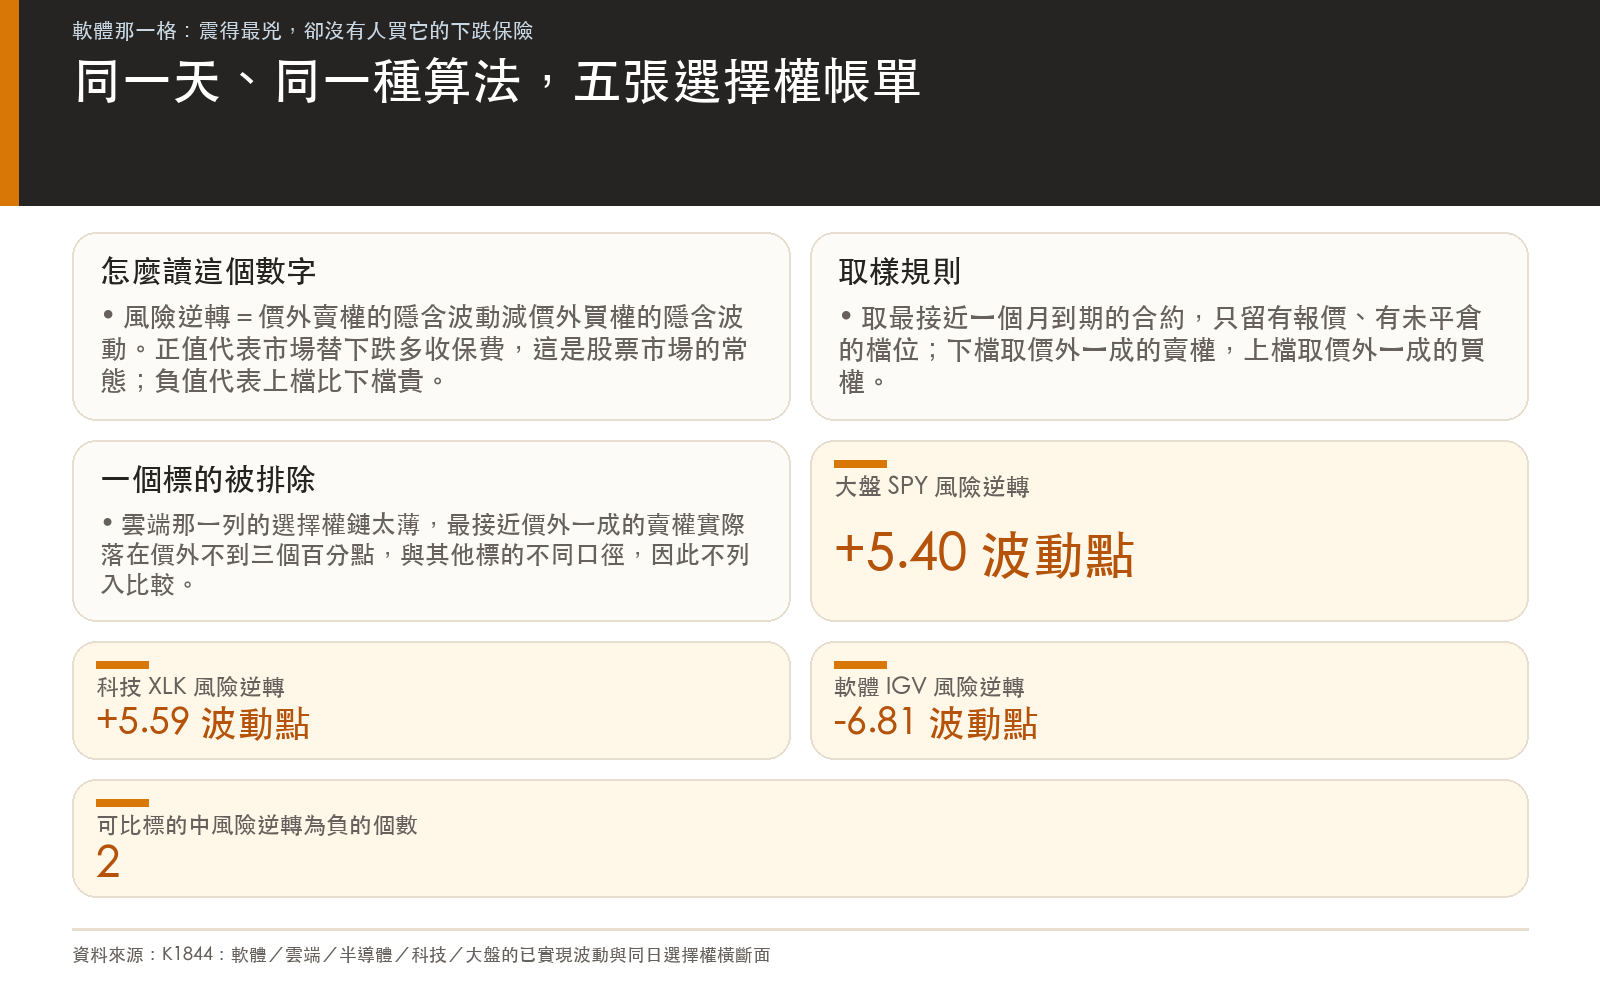This screenshot has height=1000, width=1600.
Task: Select the value +5.59 波動點
Action: click(x=203, y=722)
